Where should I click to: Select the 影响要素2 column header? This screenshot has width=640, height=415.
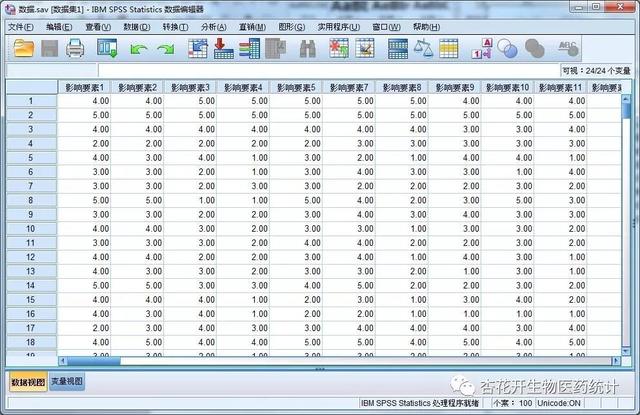click(x=137, y=87)
